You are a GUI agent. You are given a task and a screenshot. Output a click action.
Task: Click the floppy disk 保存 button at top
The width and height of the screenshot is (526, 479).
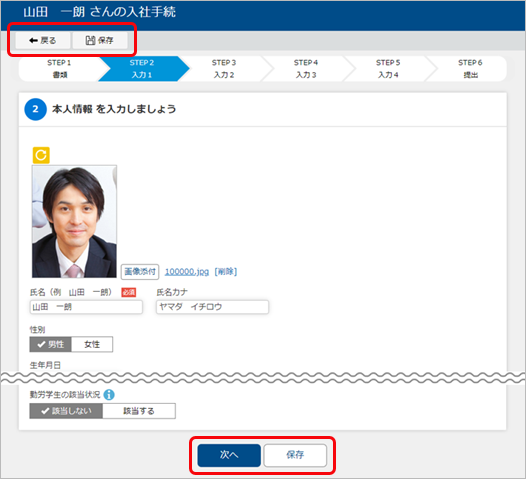point(100,41)
